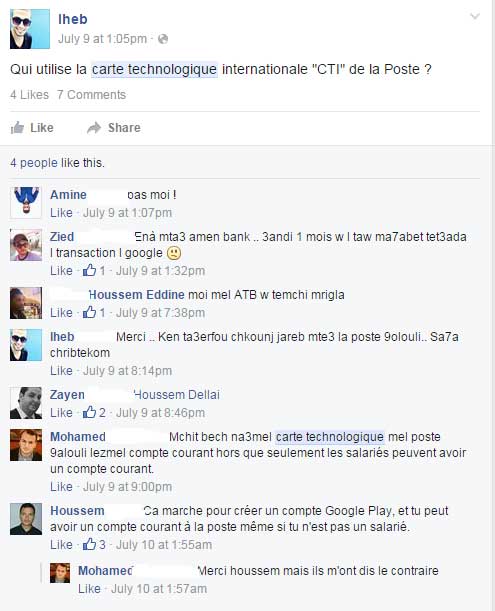Like Amine's "pas moi" comment
Screen dimensions: 495x611
(61, 213)
